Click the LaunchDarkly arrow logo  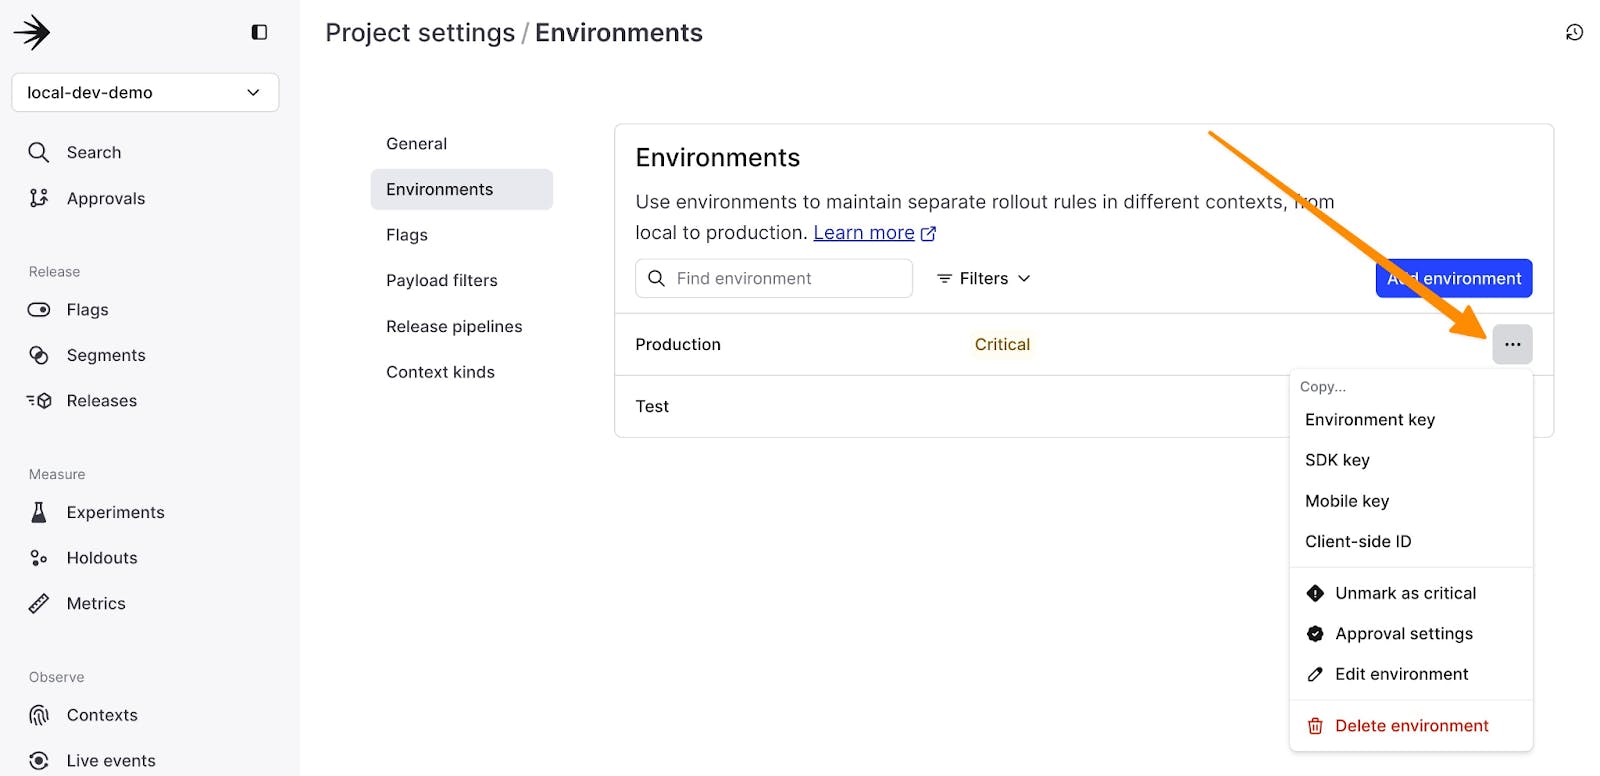point(32,32)
